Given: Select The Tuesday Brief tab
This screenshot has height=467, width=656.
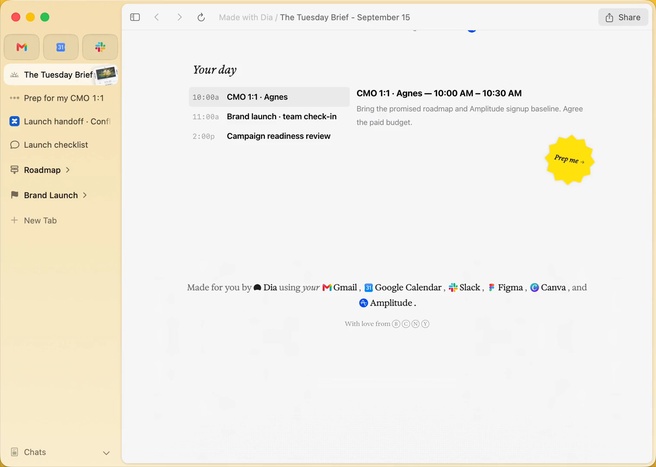Looking at the screenshot, I should point(61,75).
